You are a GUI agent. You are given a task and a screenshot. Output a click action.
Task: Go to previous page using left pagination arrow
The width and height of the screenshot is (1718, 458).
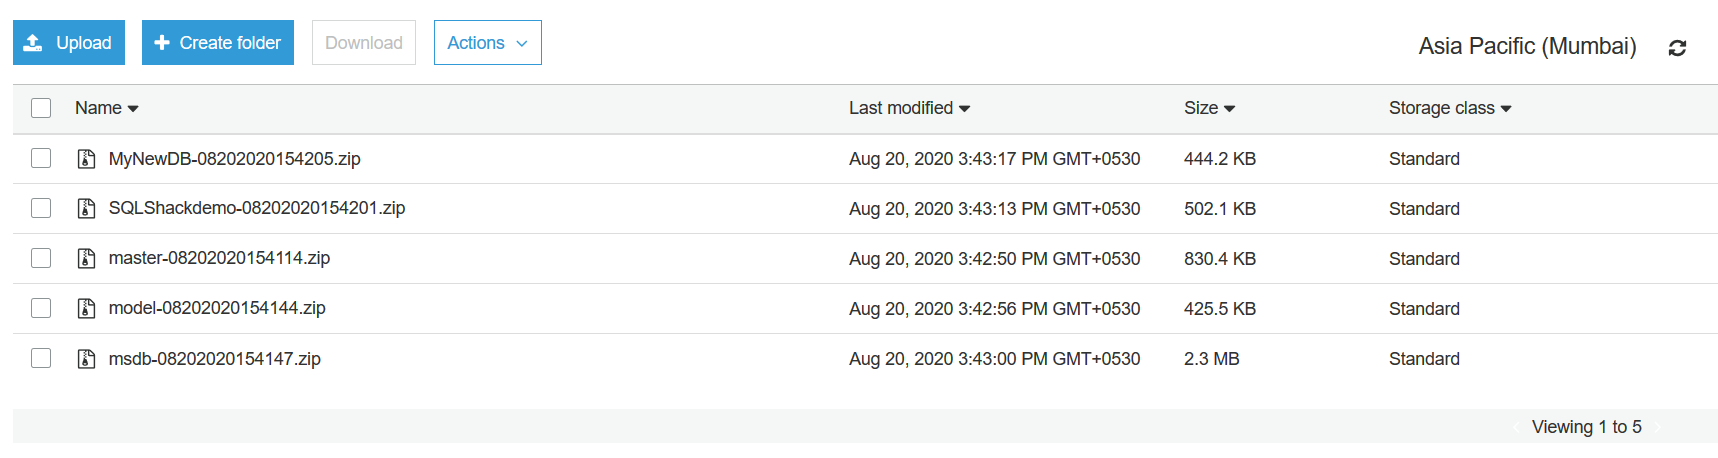pos(1516,427)
